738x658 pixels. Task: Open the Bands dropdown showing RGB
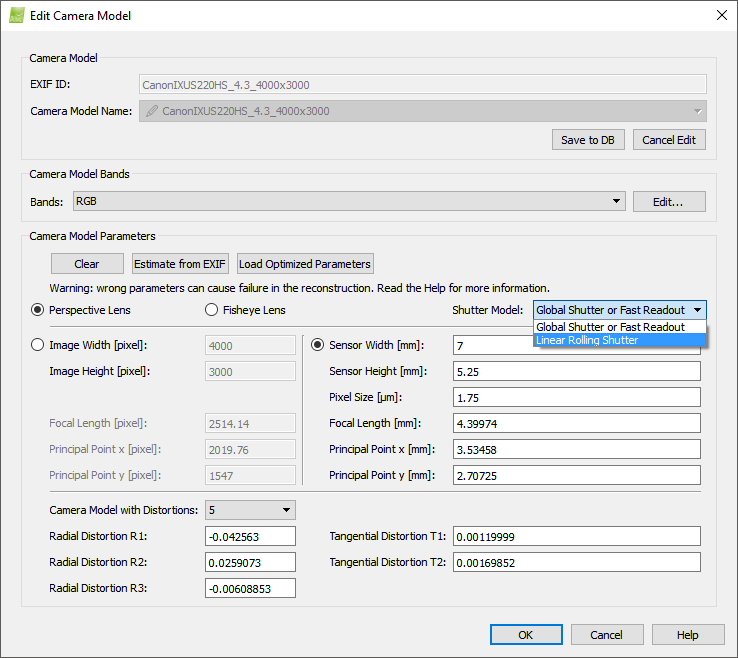(349, 202)
